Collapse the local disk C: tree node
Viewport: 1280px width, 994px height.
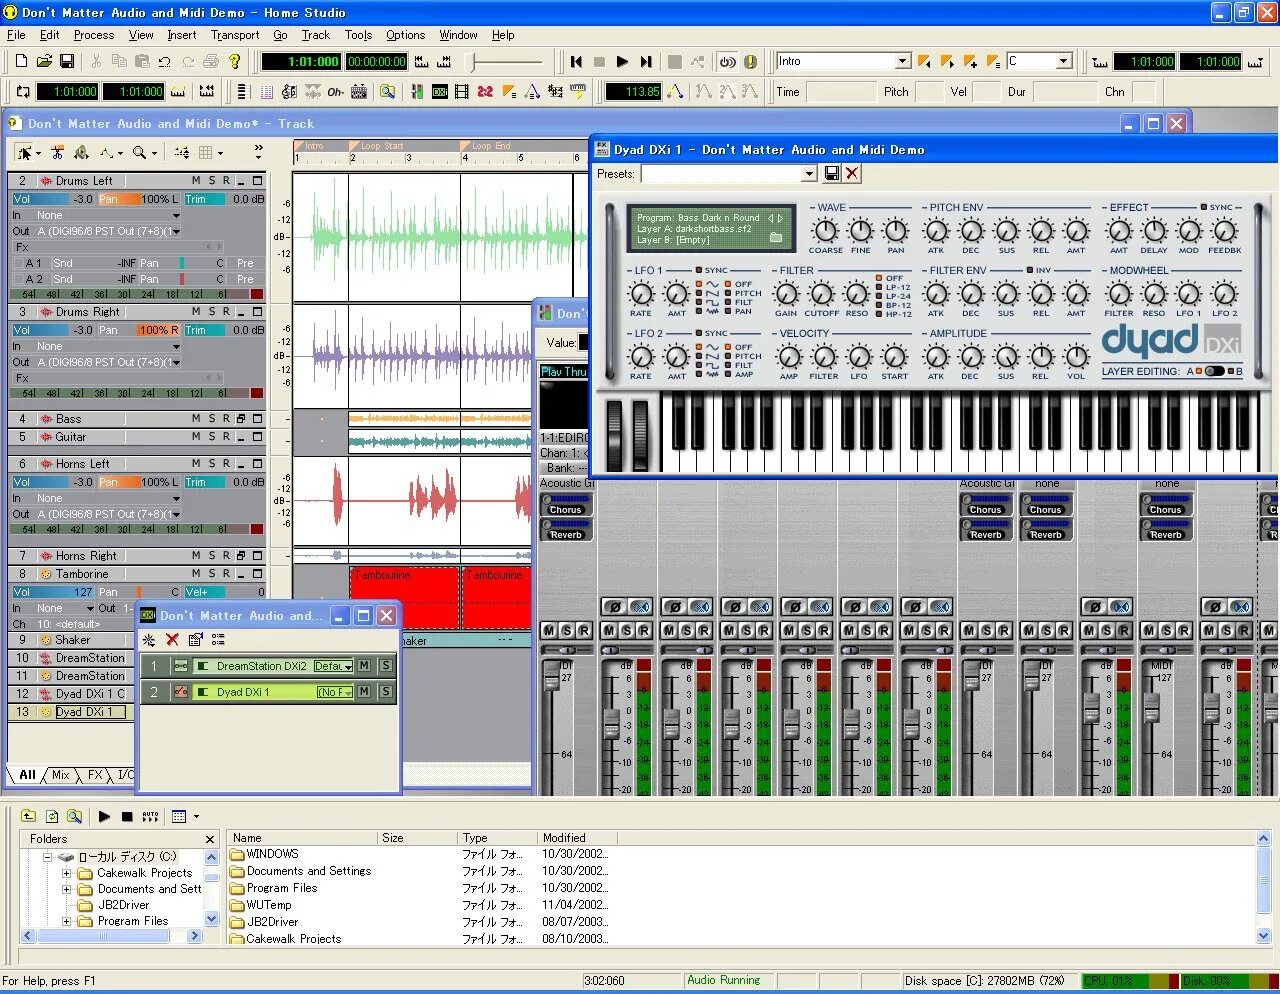click(x=47, y=857)
